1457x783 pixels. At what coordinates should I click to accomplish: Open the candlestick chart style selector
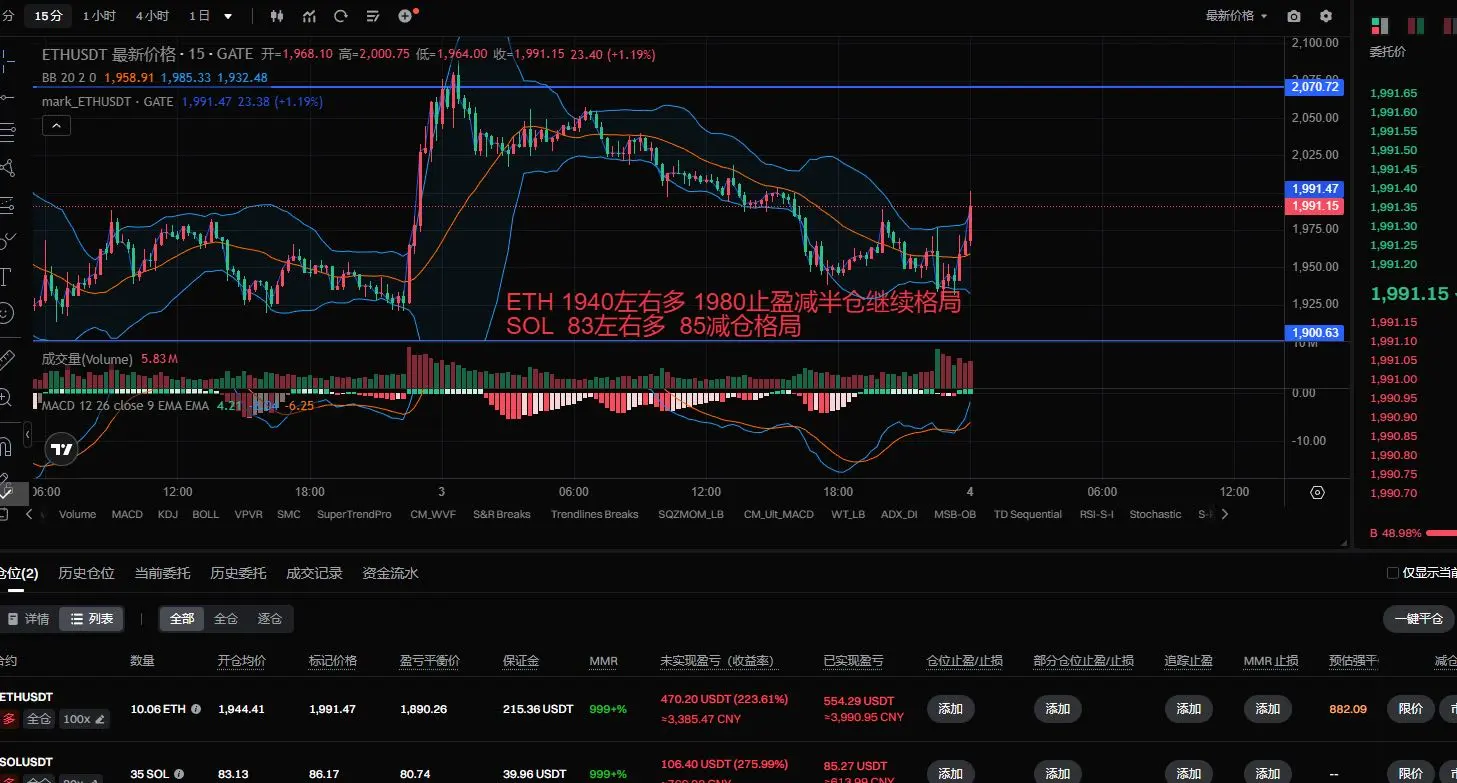point(277,16)
